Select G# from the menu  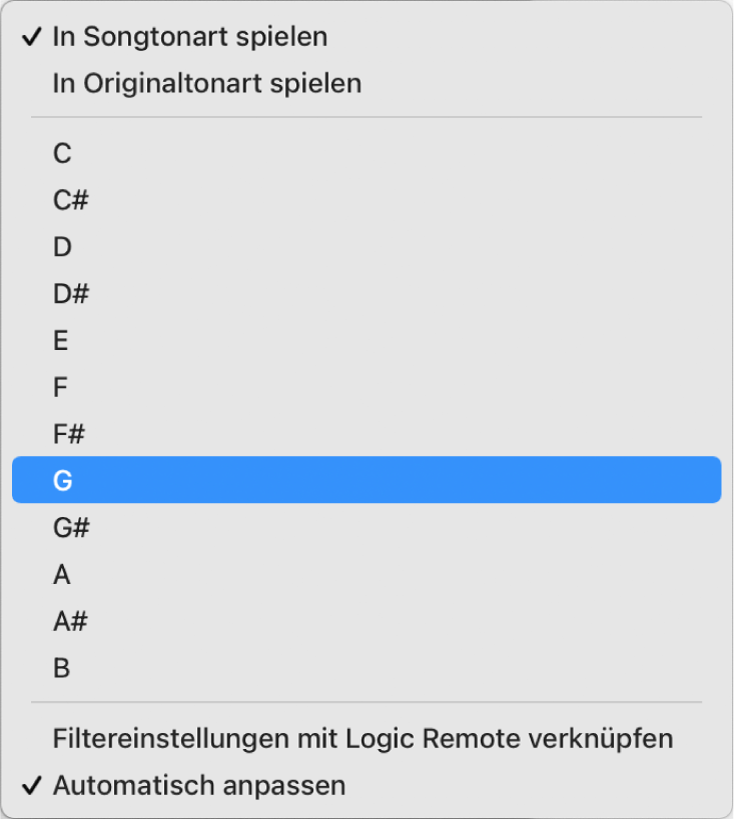pyautogui.click(x=70, y=527)
